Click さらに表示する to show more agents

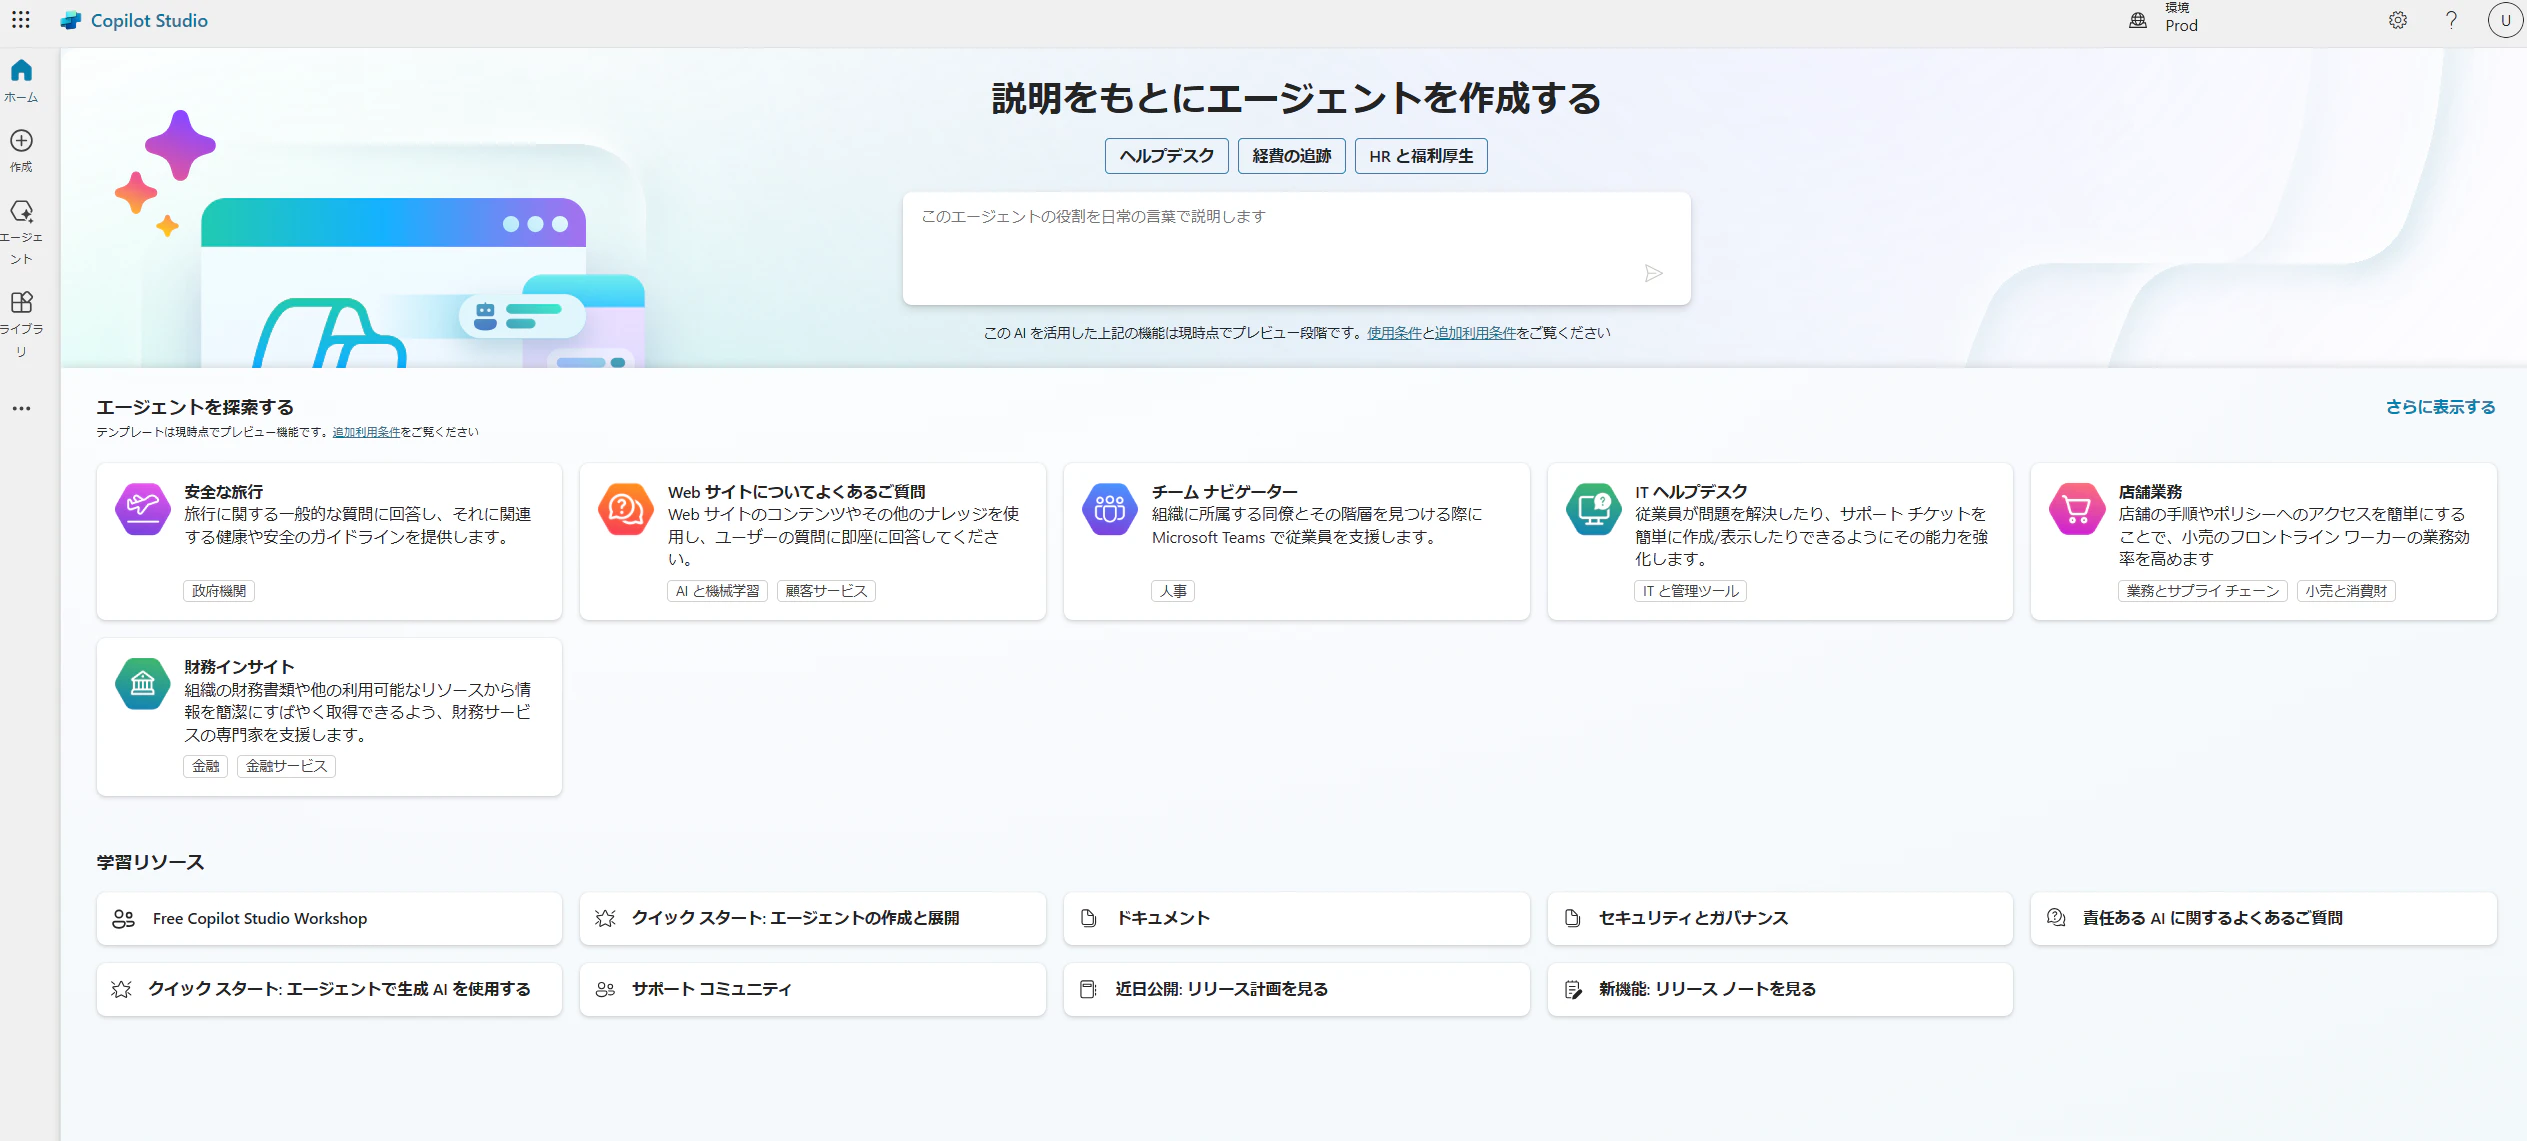point(2440,407)
